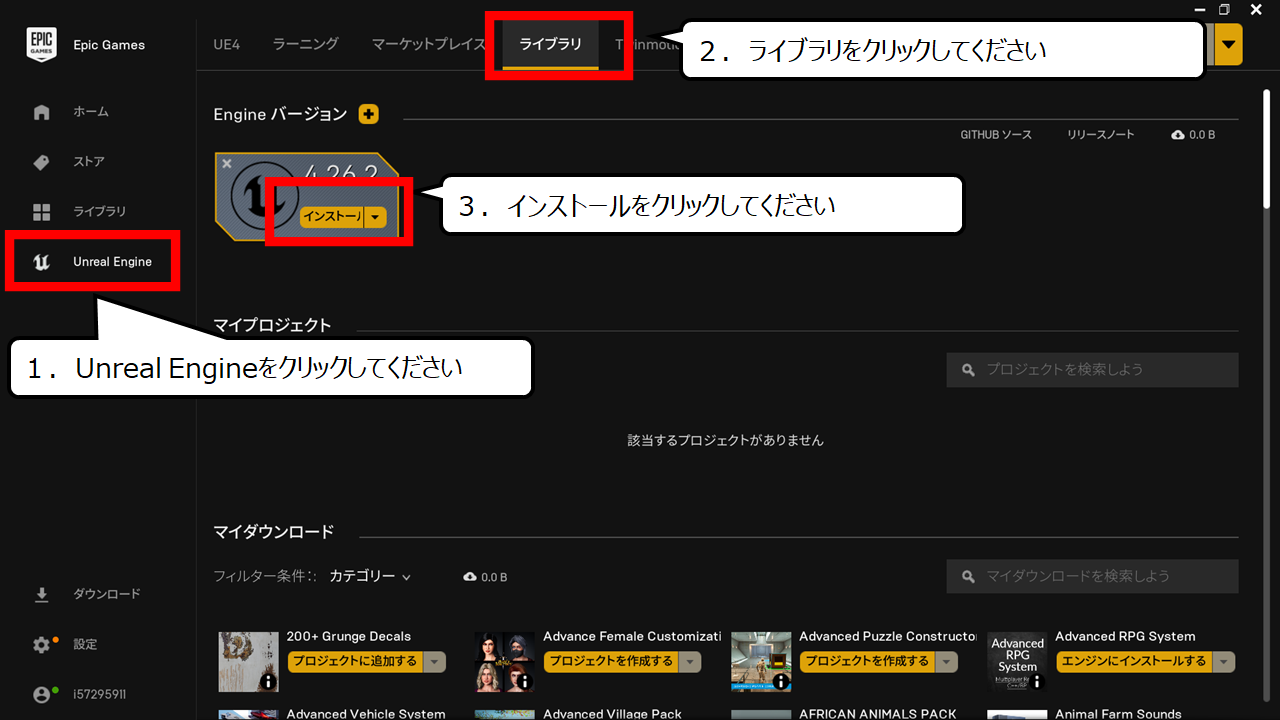The height and width of the screenshot is (720, 1280).
Task: Switch to the UE4 tab
Action: [x=227, y=44]
